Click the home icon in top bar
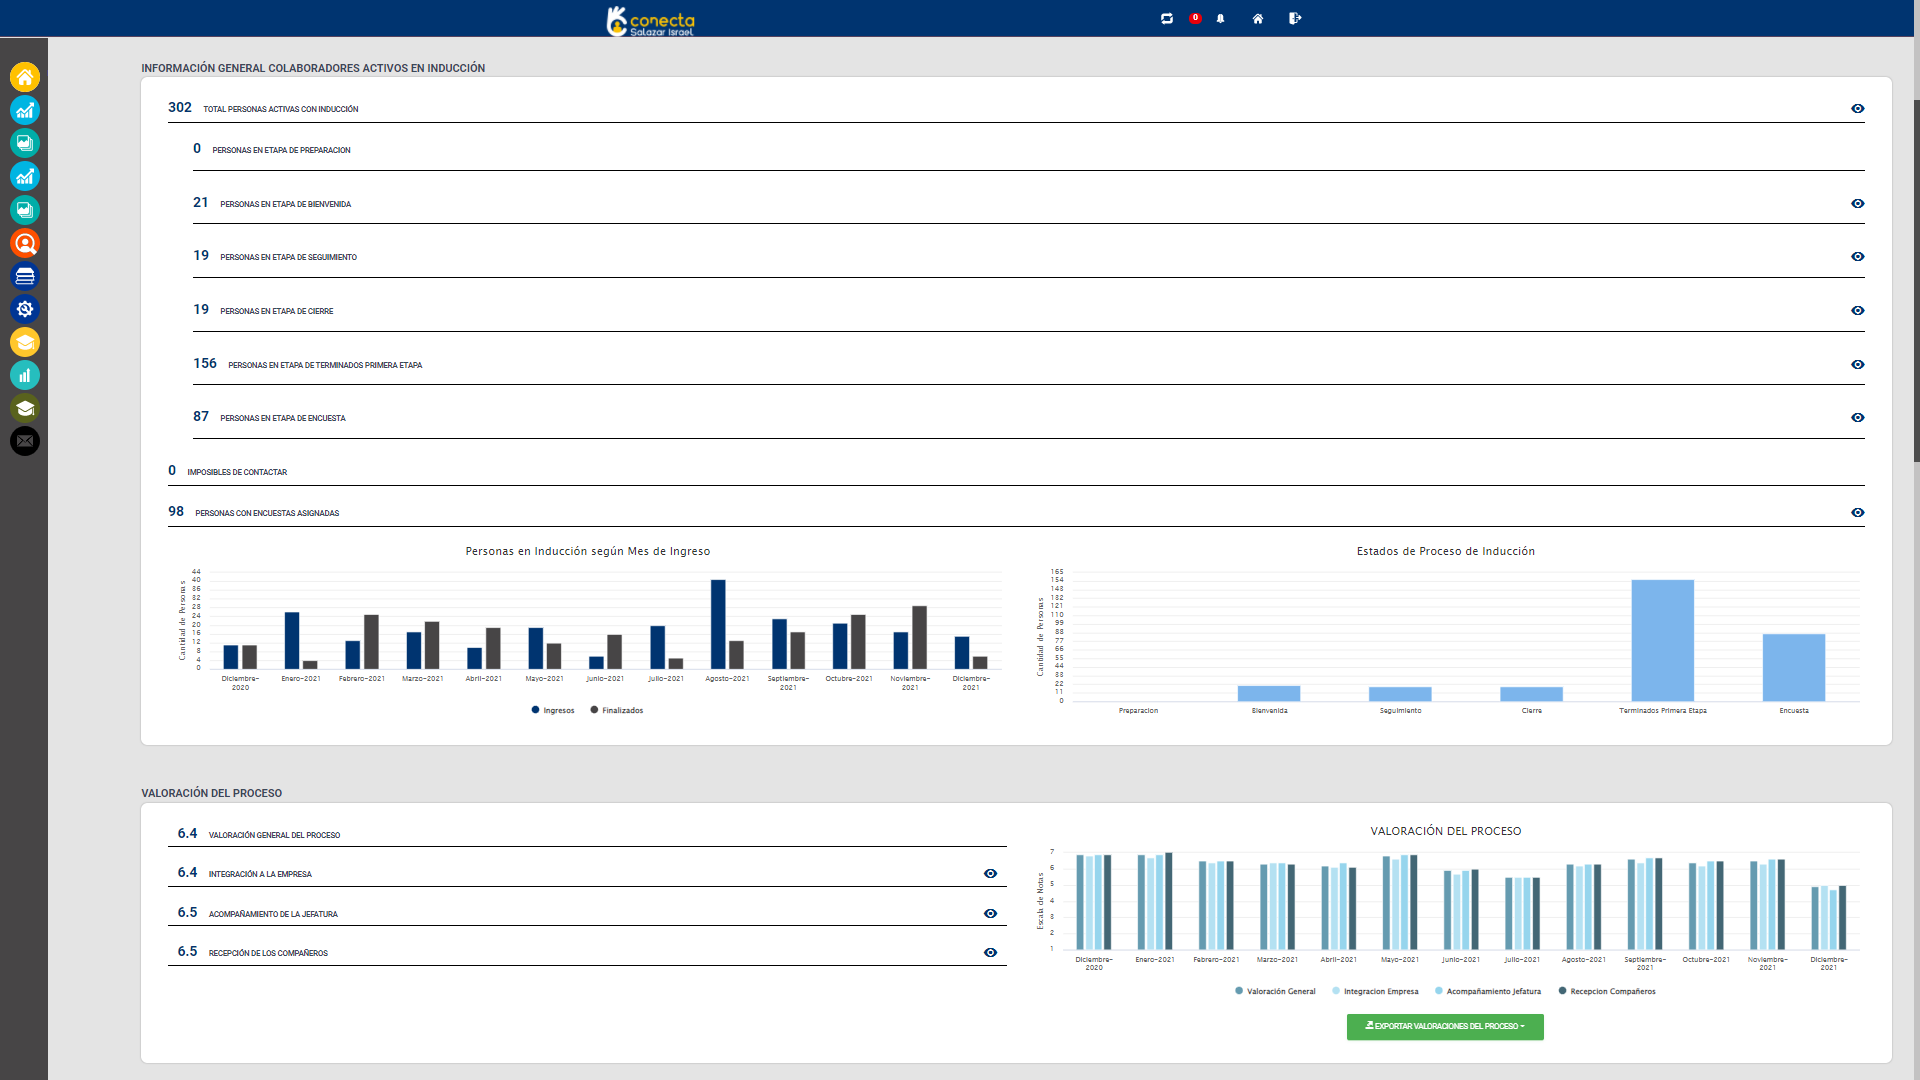The height and width of the screenshot is (1080, 1920). click(1257, 18)
